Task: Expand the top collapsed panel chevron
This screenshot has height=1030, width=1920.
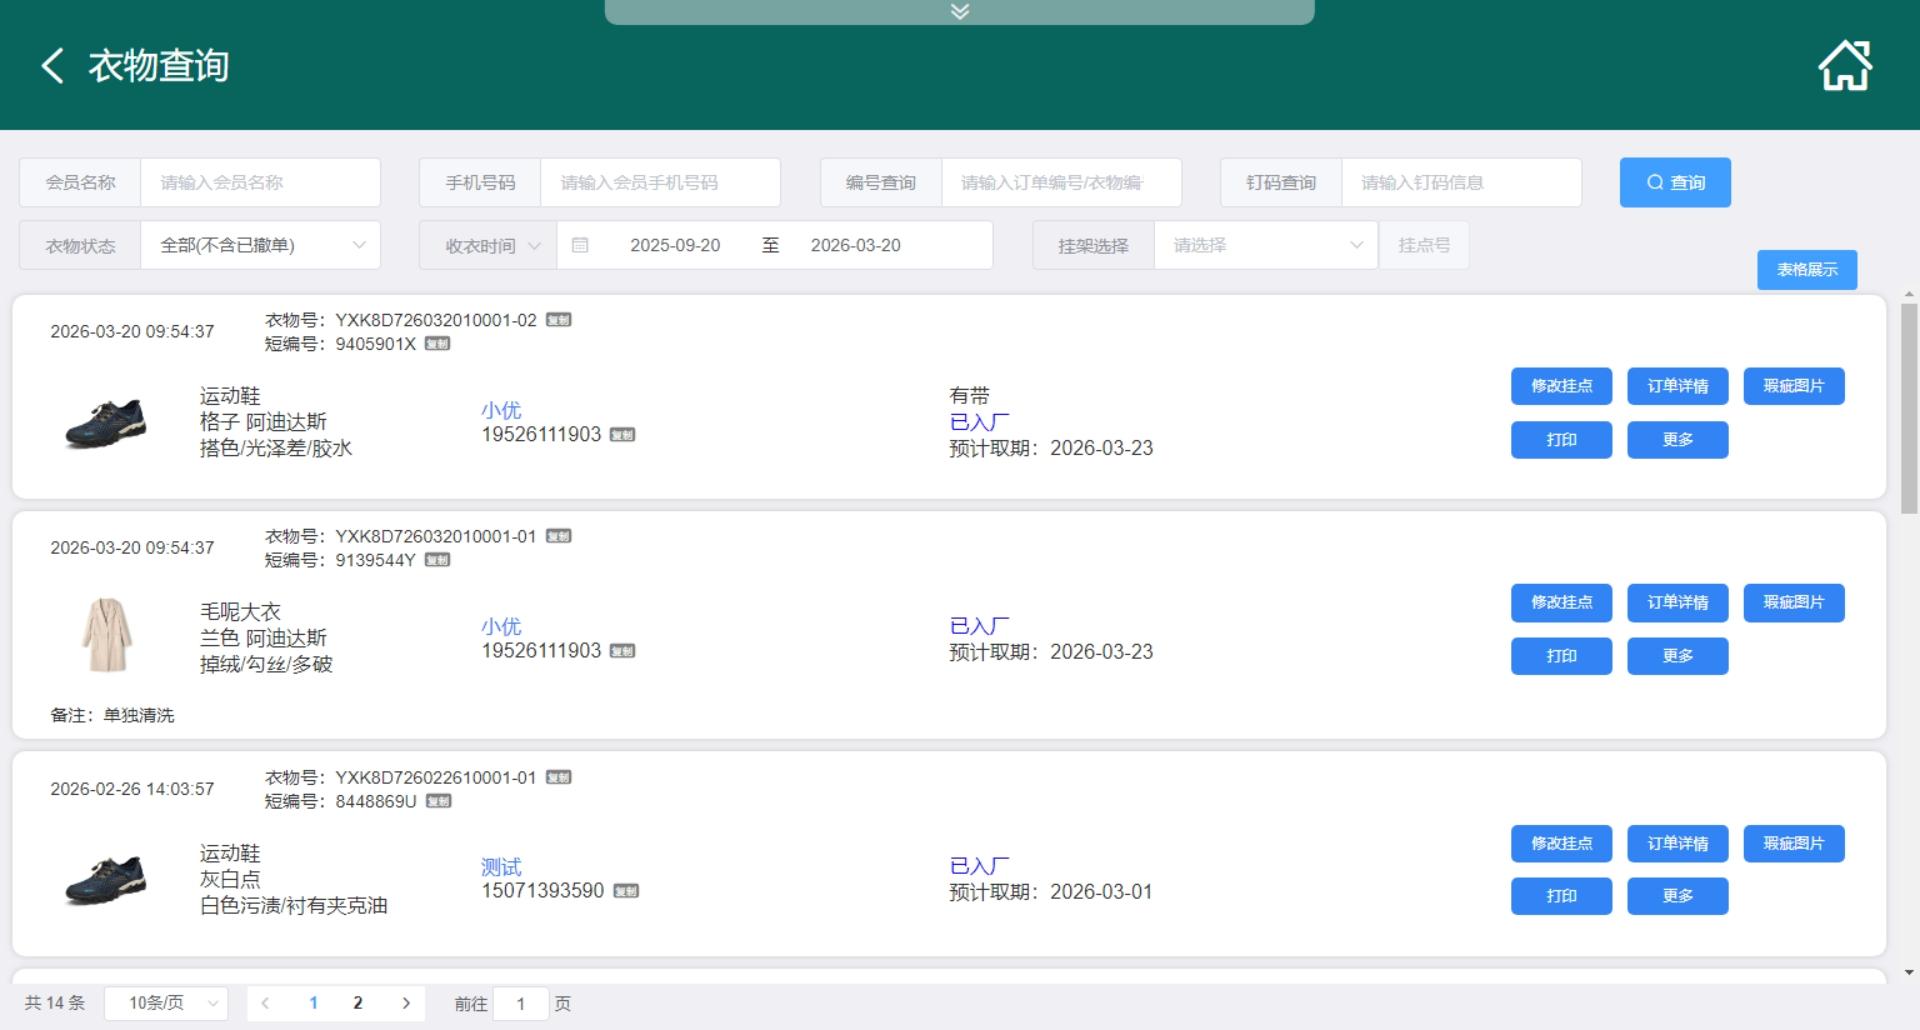Action: click(959, 12)
